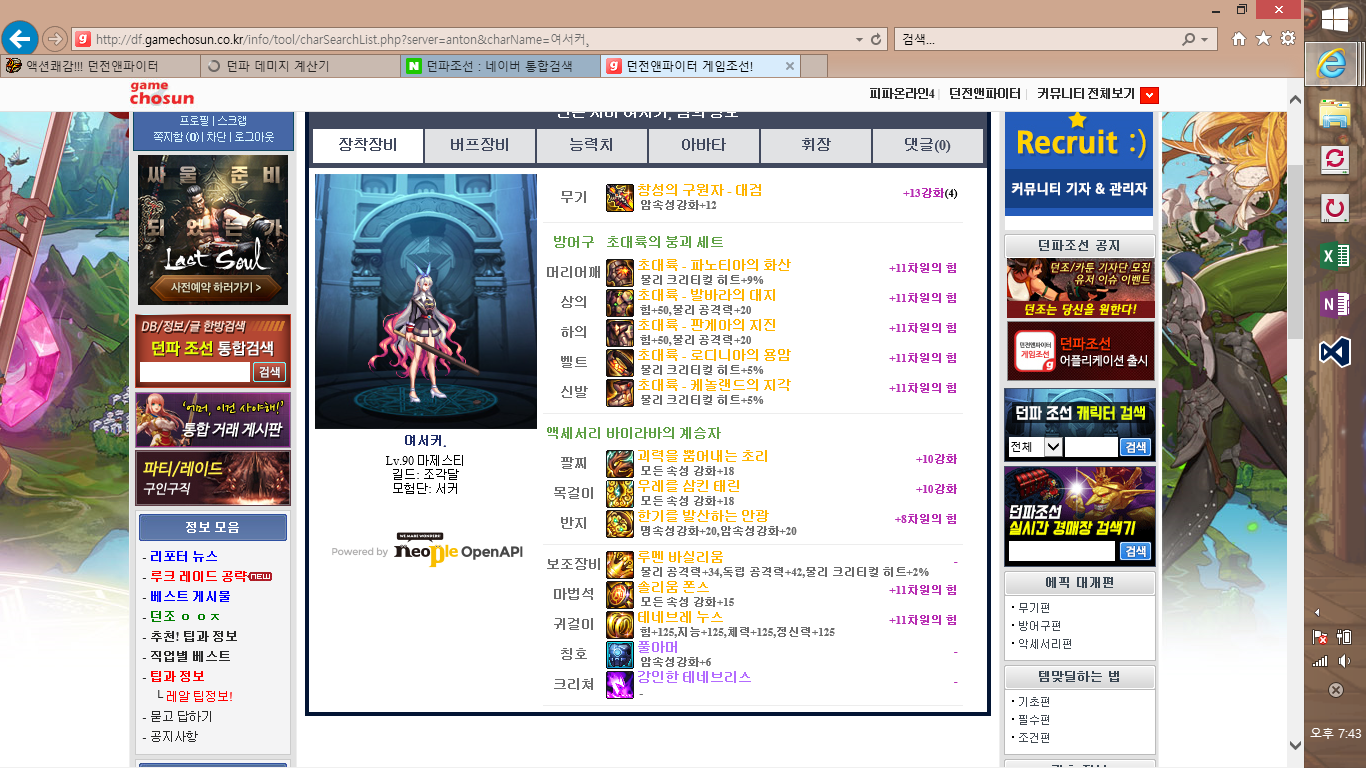Open Excel from the side taskbar
The image size is (1366, 768).
[1335, 256]
